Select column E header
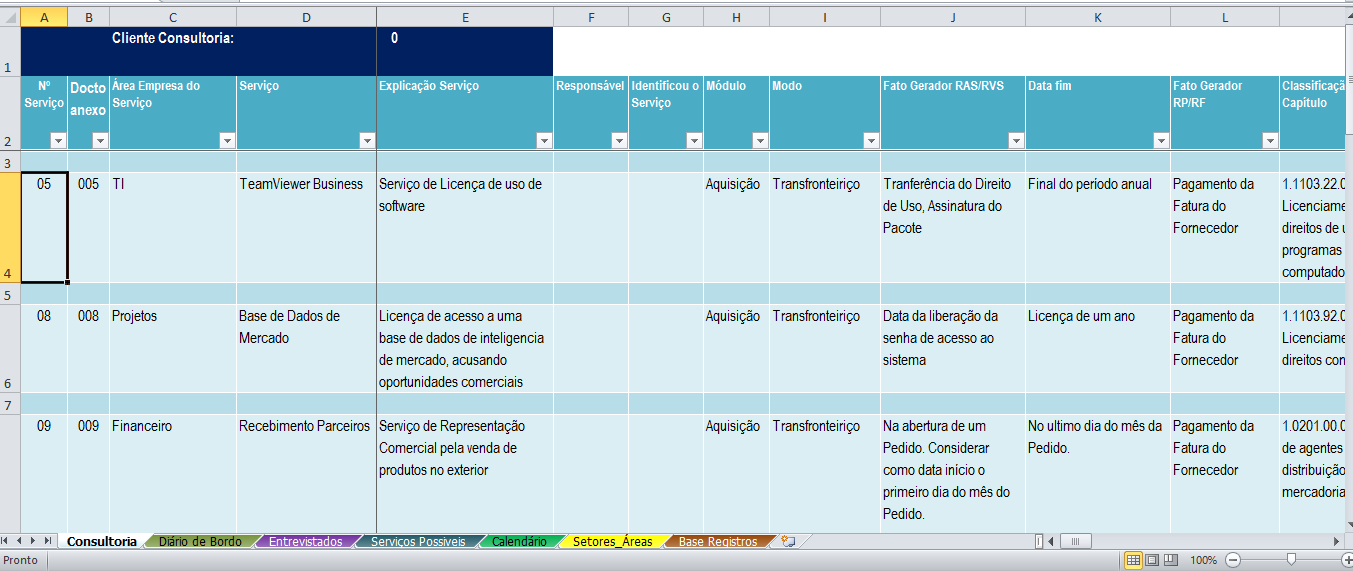The height and width of the screenshot is (571, 1353). (x=465, y=17)
